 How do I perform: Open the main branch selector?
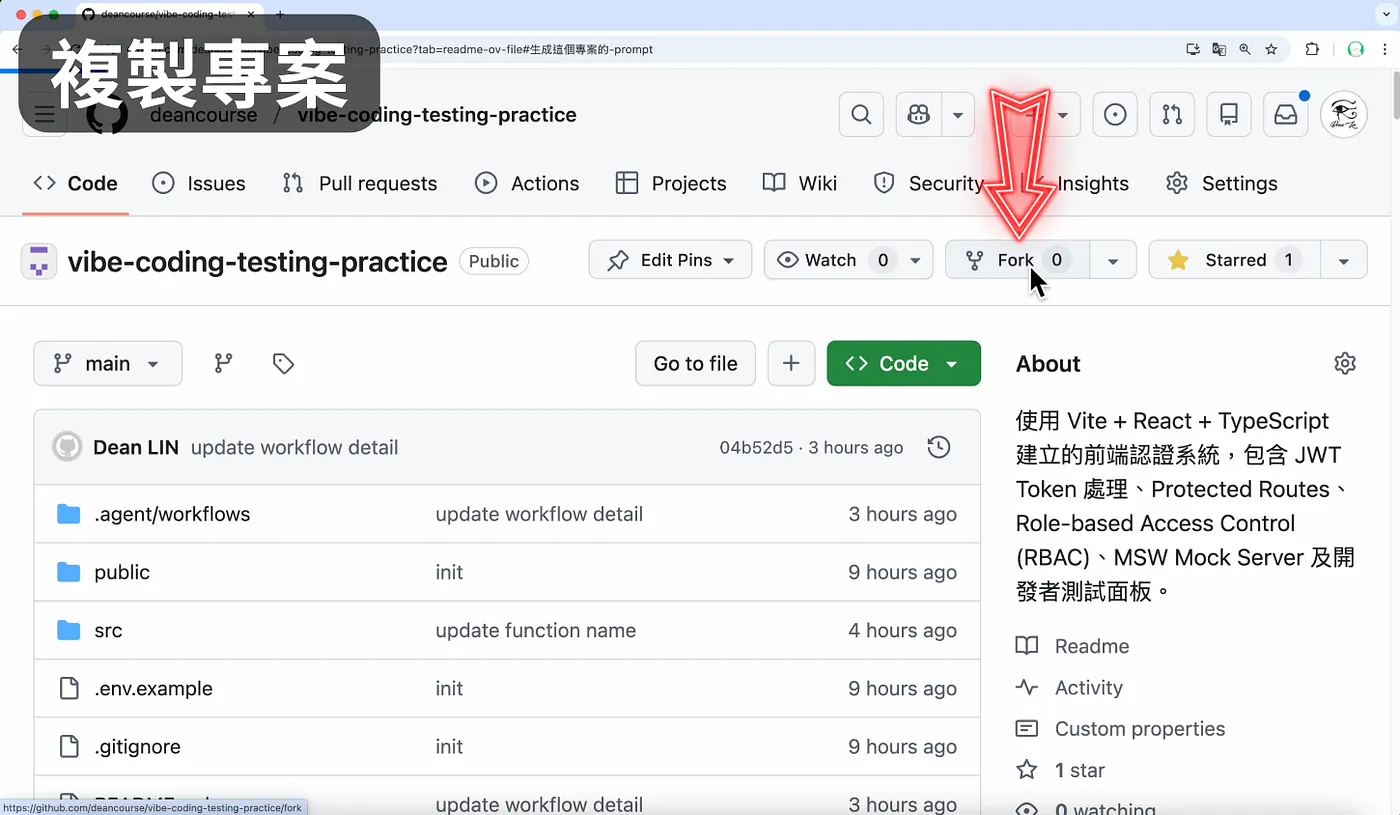(x=108, y=363)
